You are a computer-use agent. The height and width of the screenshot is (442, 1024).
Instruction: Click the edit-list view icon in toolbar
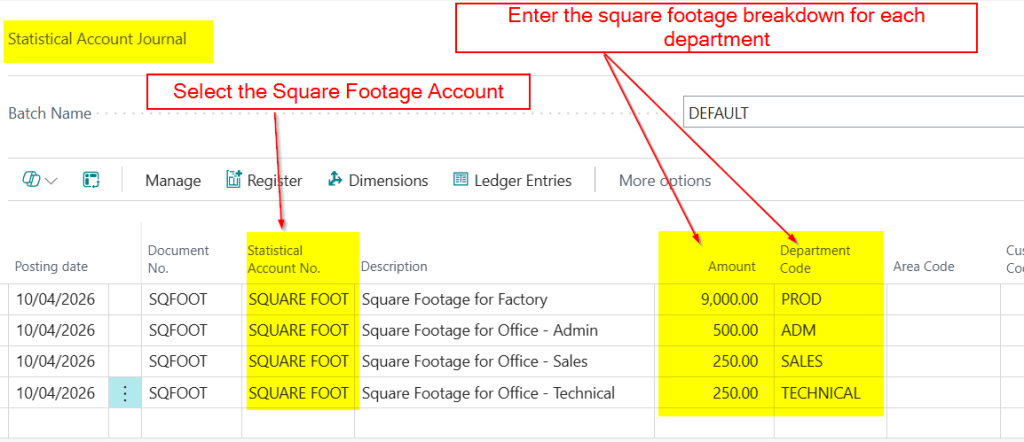91,180
